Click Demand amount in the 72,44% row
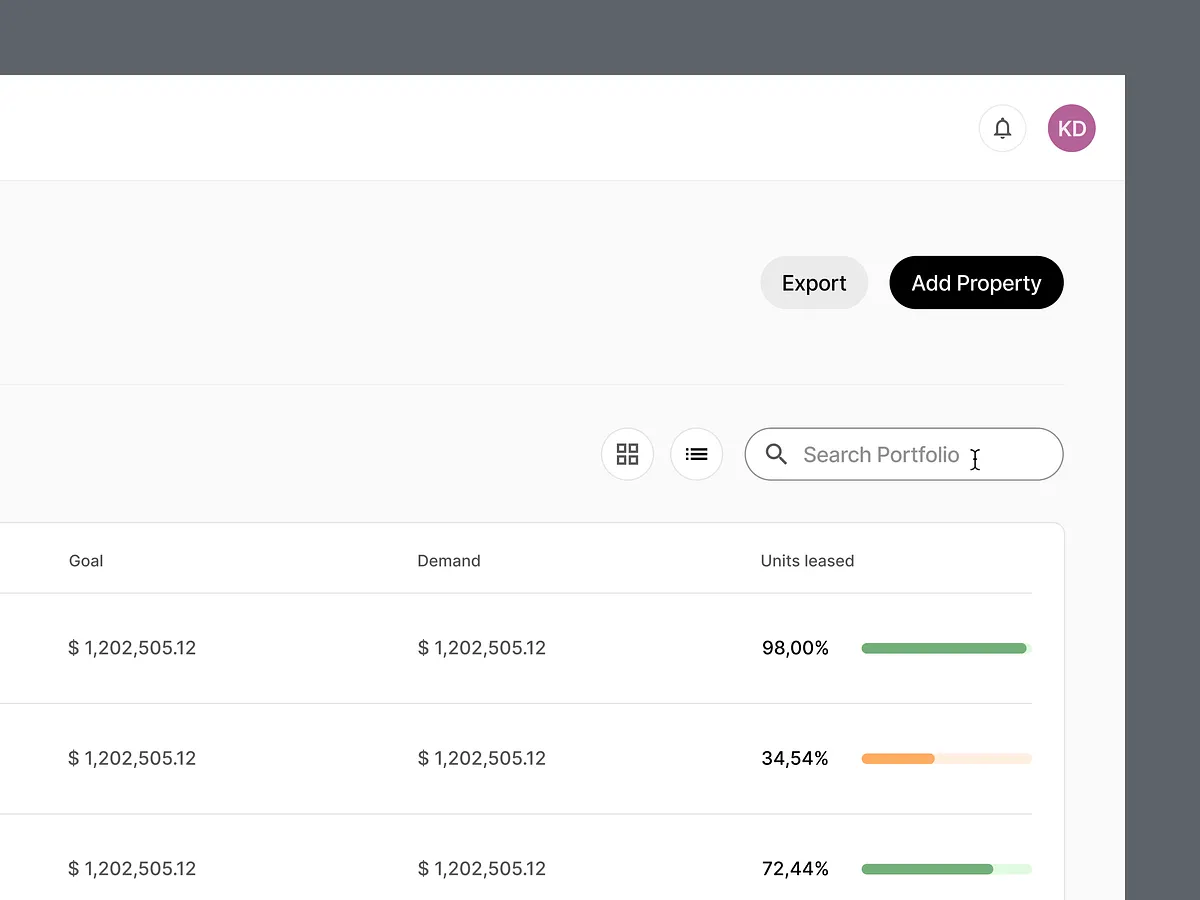Image resolution: width=1200 pixels, height=900 pixels. (482, 868)
